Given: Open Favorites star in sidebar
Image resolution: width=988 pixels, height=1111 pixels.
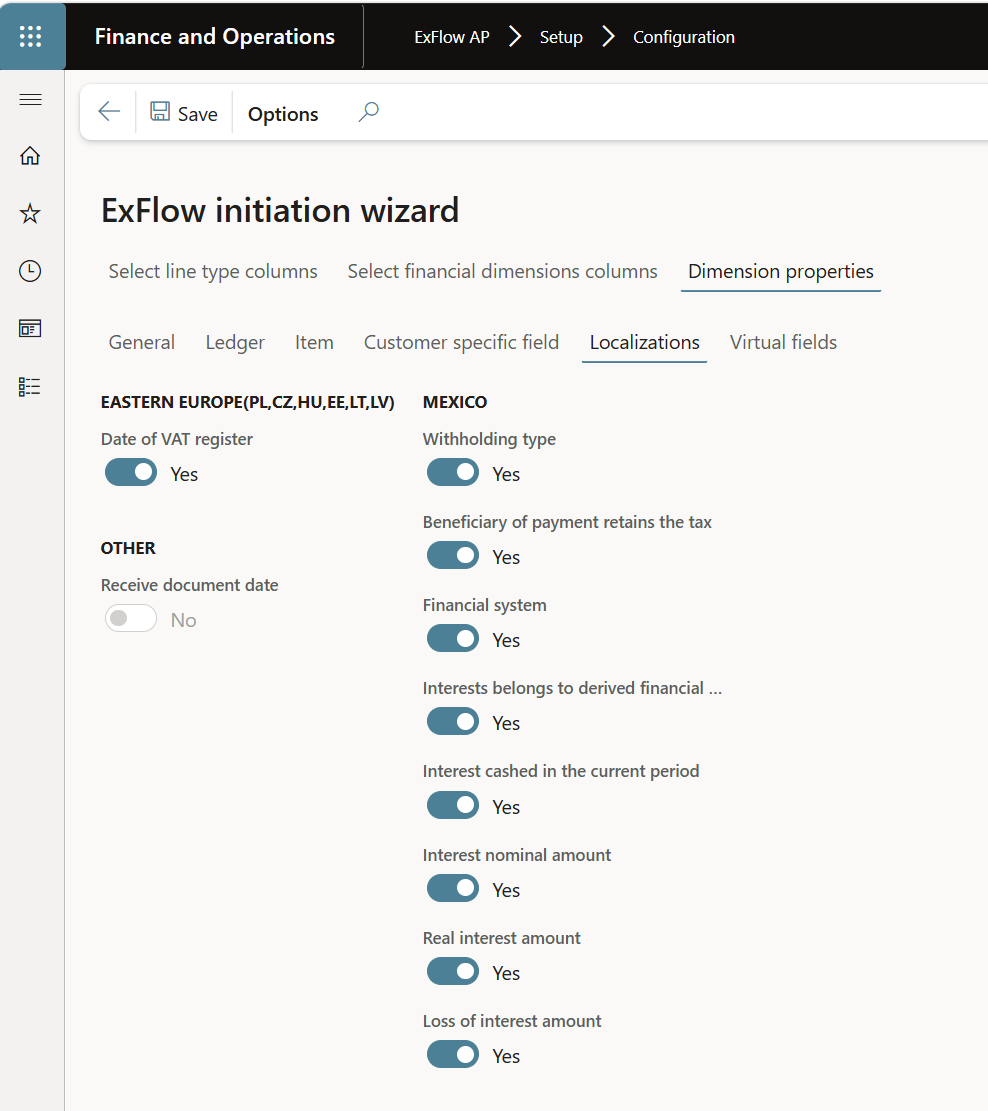Looking at the screenshot, I should (30, 213).
